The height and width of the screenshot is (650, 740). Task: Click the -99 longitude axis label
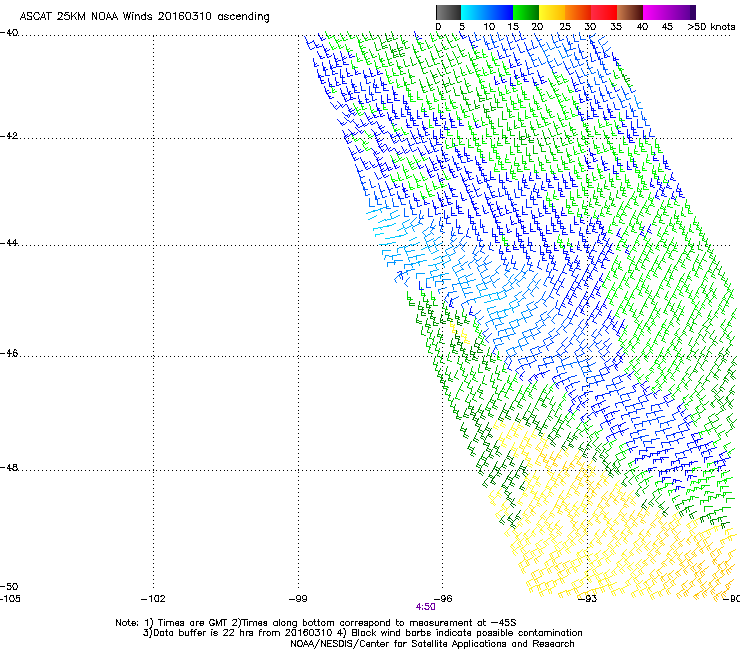(298, 599)
